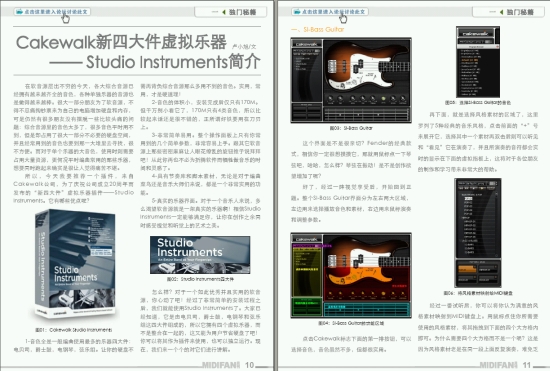Click the forum discussion link on page 10
This screenshot has height=371, width=550.
[53, 12]
